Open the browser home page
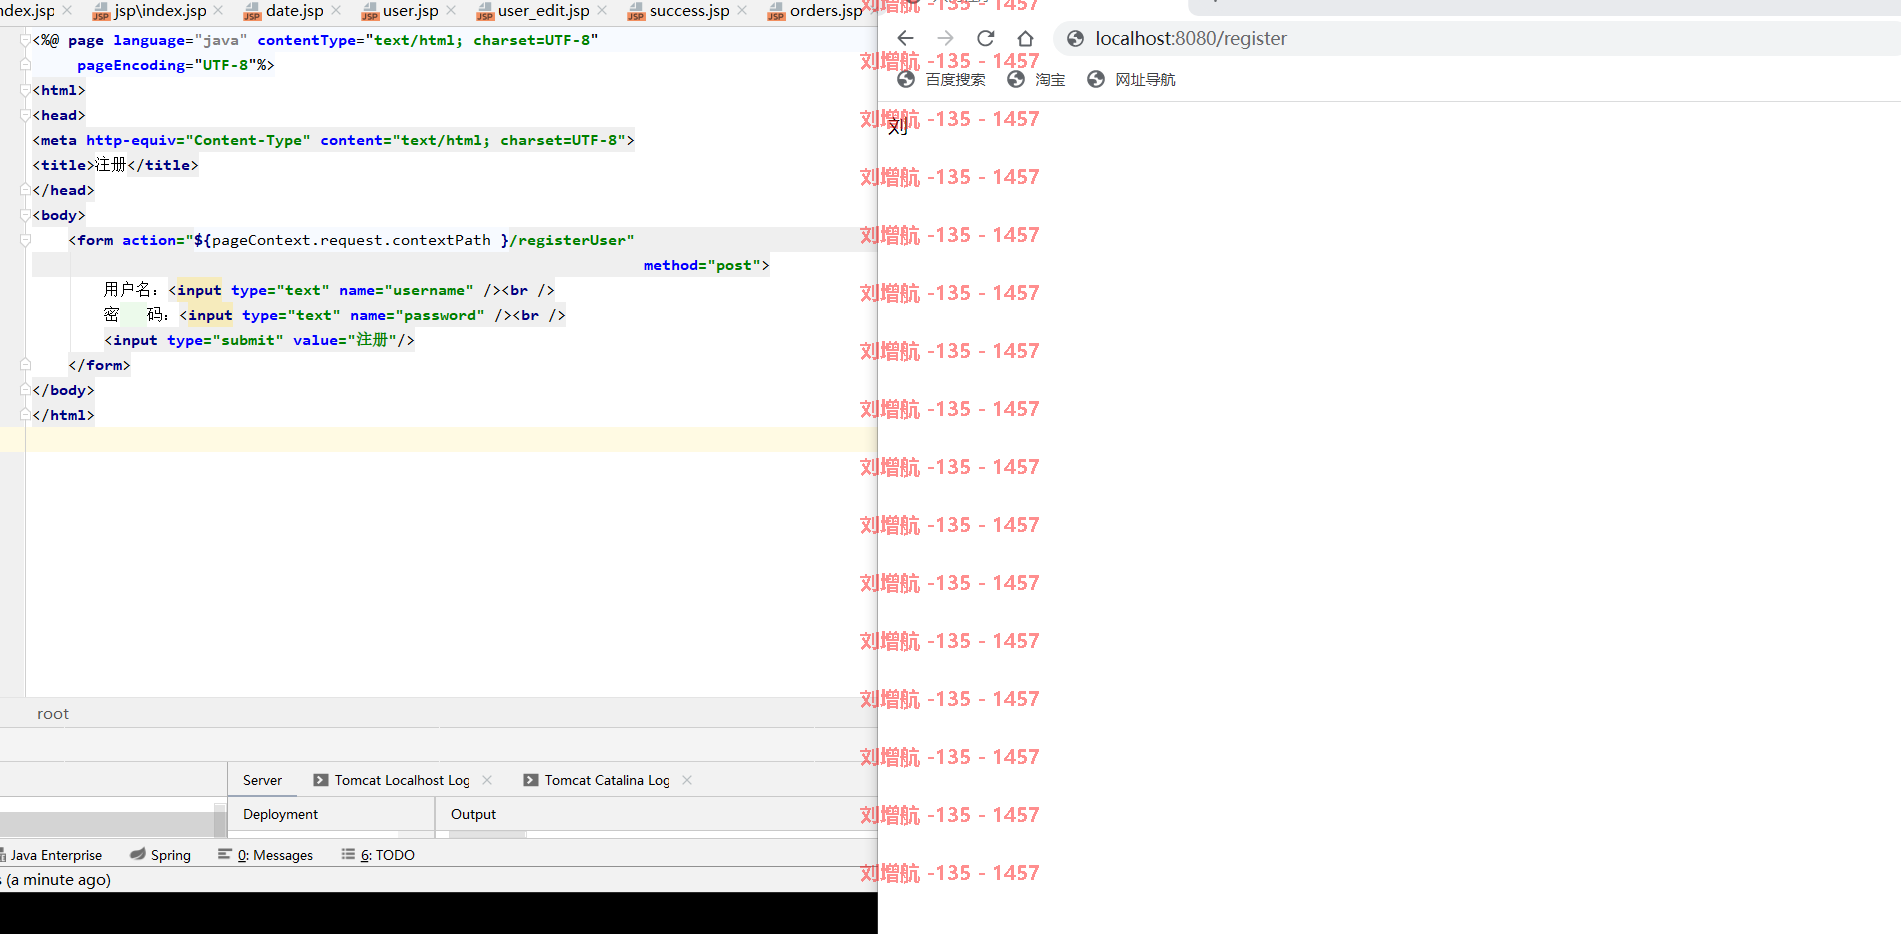Screen dimensions: 1901x934 tap(1025, 38)
